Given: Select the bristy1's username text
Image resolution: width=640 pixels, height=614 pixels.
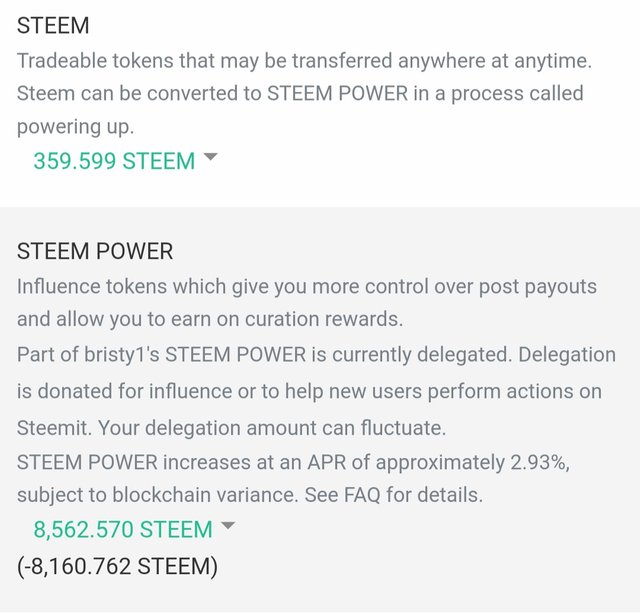Looking at the screenshot, I should 122,354.
